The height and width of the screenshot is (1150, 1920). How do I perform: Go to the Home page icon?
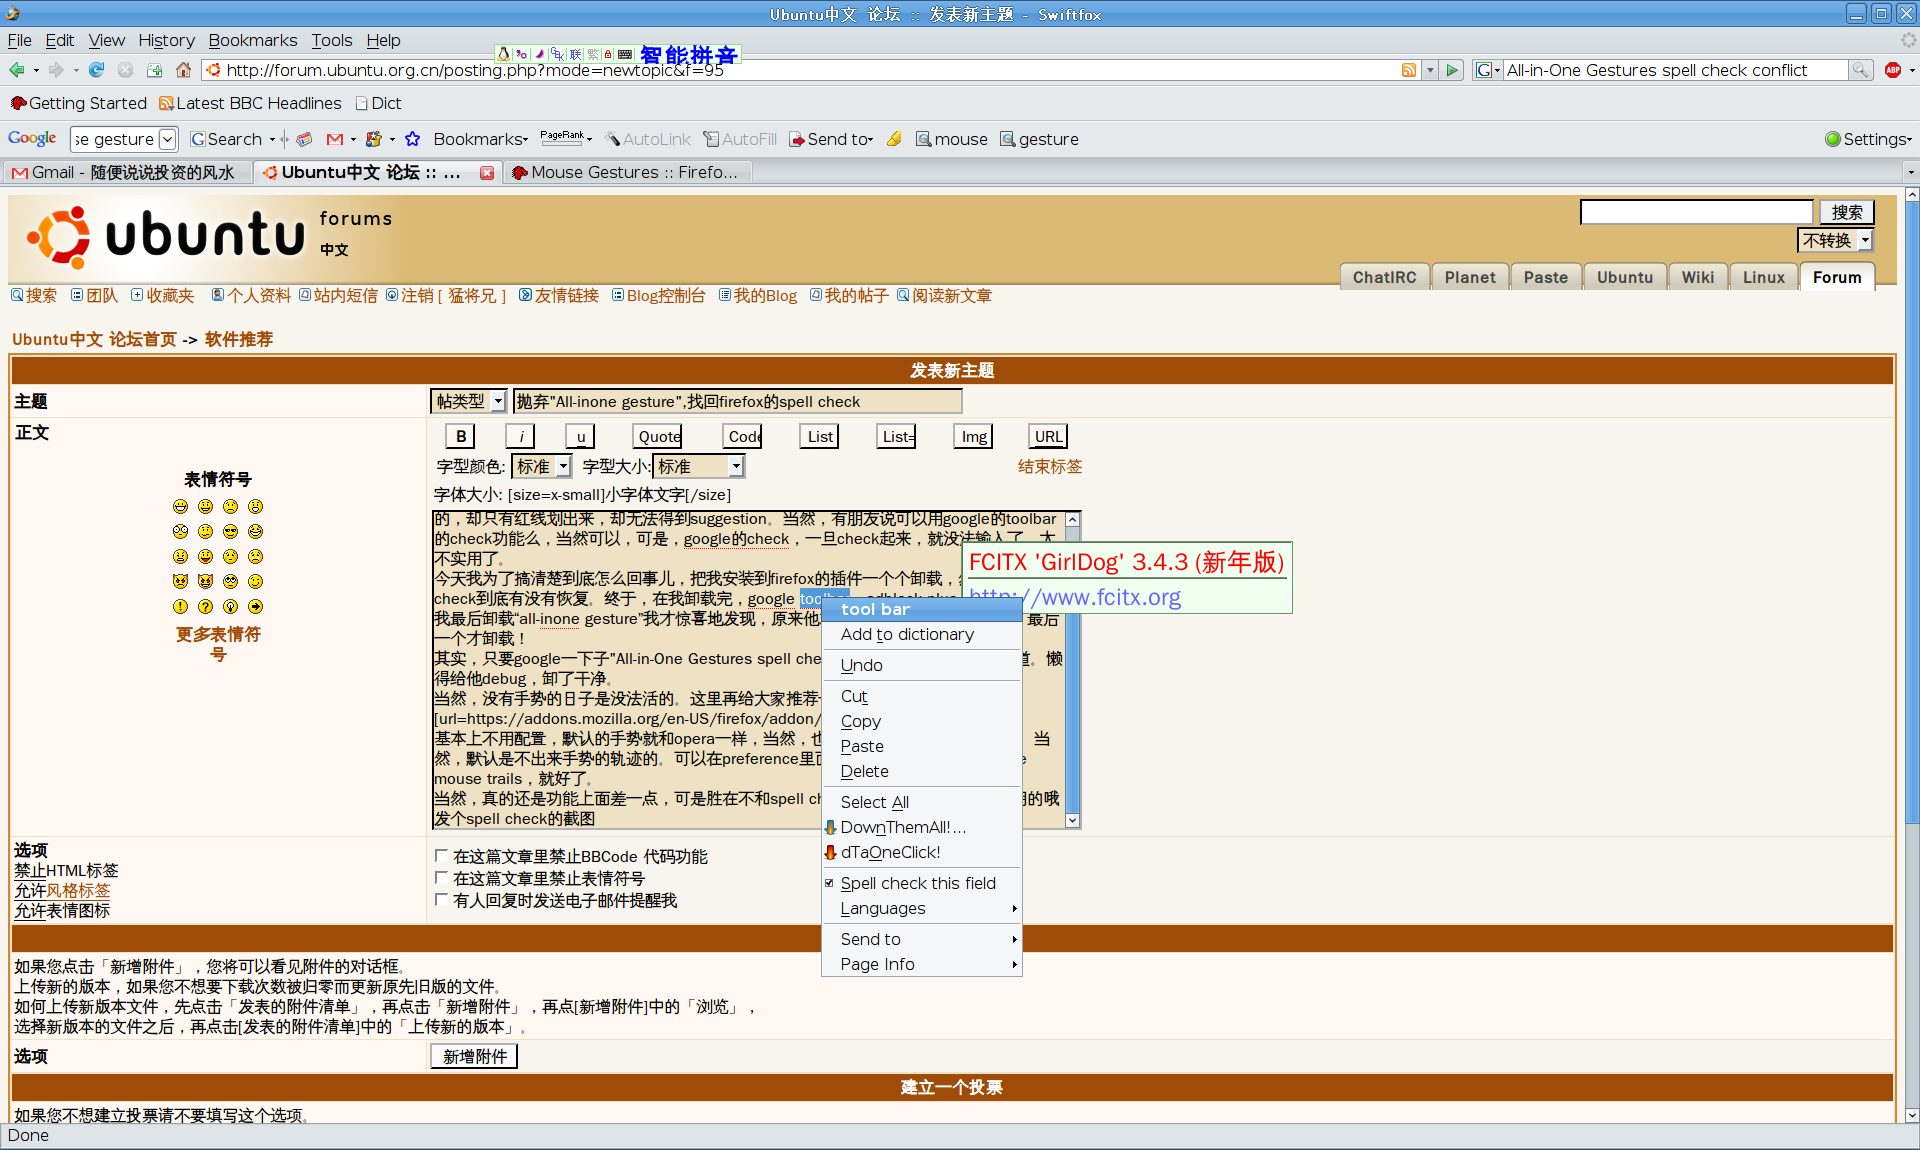click(x=183, y=70)
